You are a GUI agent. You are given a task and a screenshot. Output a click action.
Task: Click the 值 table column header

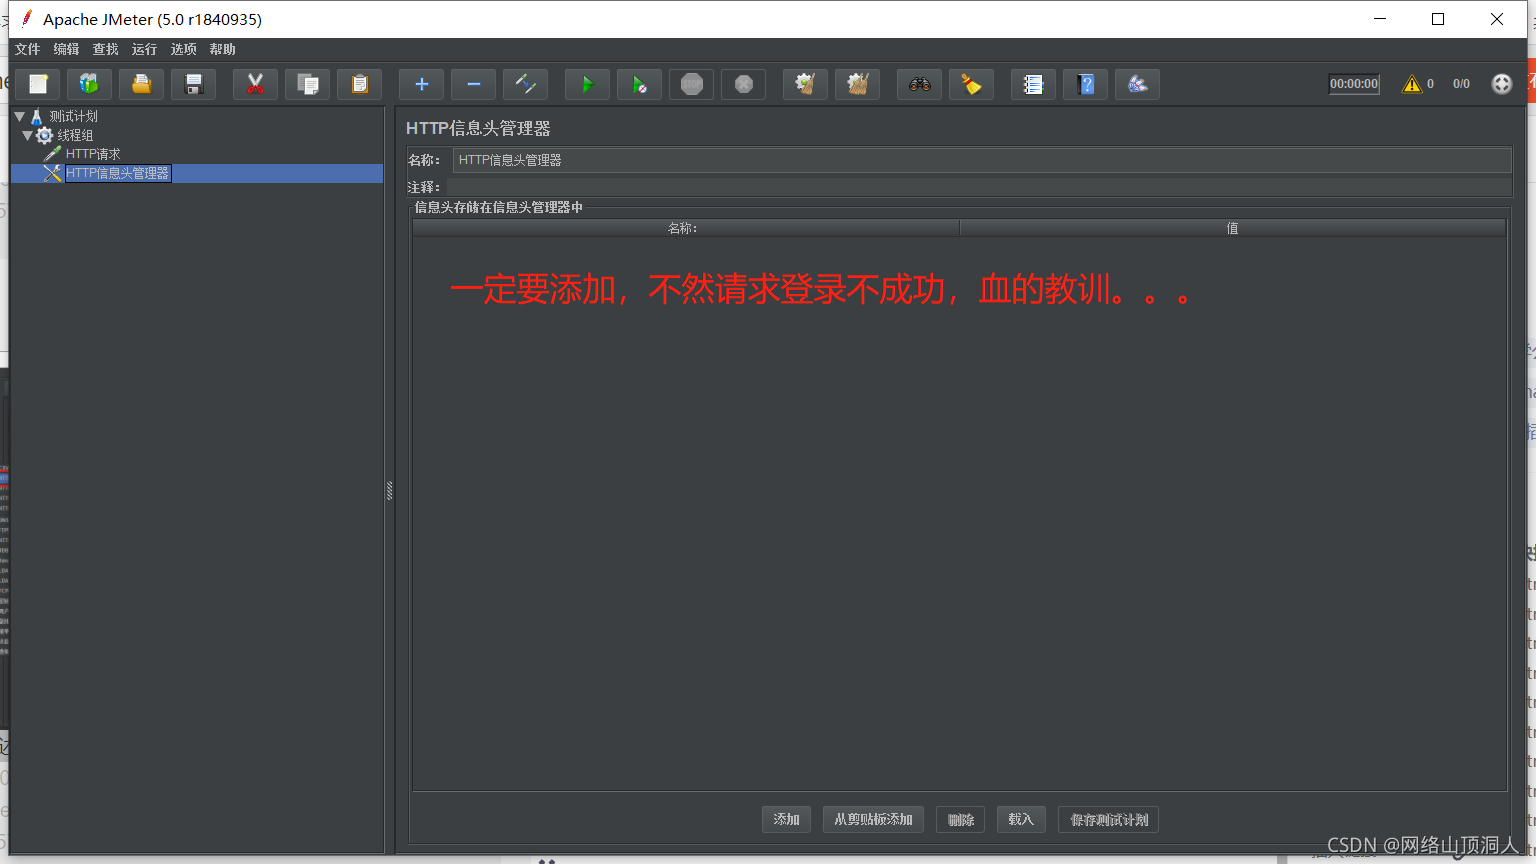pyautogui.click(x=1233, y=228)
